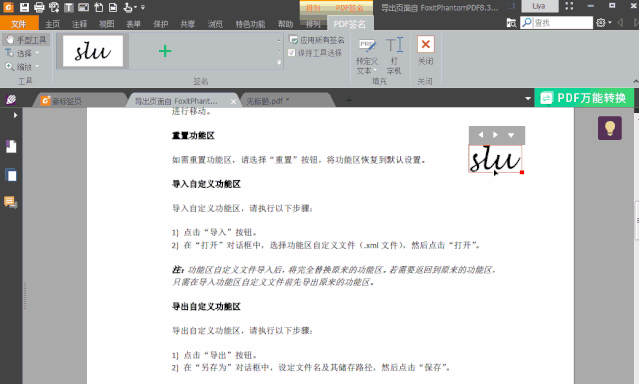
Task: Open the 文件 file menu
Action: pos(19,24)
